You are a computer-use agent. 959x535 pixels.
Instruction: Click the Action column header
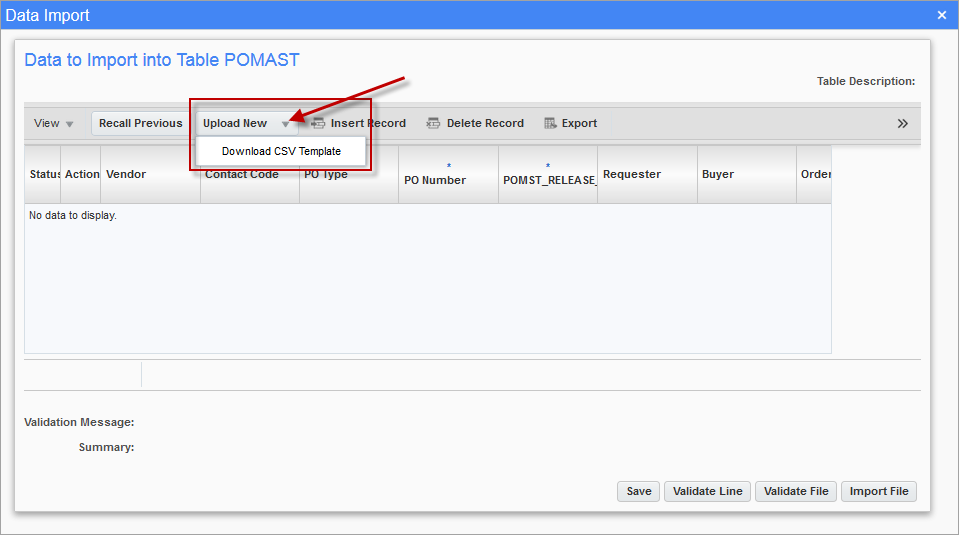[81, 174]
